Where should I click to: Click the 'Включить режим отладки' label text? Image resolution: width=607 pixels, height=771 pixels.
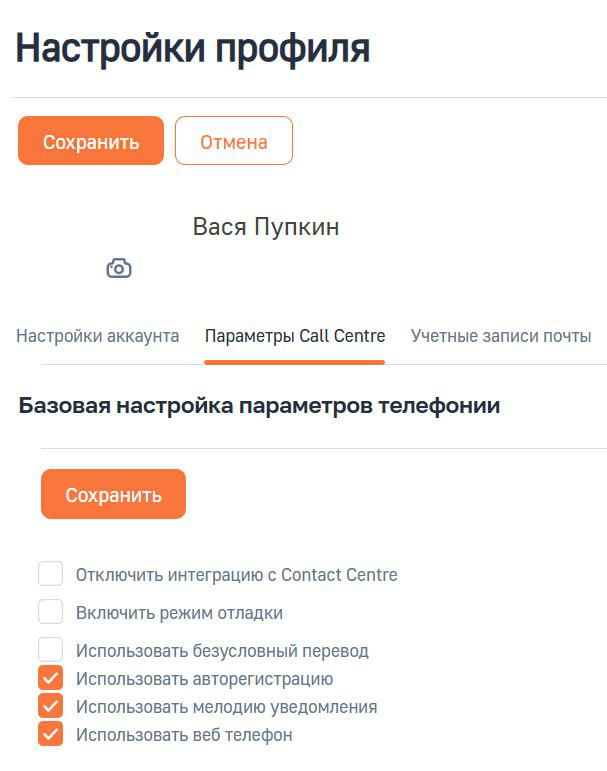(x=179, y=613)
